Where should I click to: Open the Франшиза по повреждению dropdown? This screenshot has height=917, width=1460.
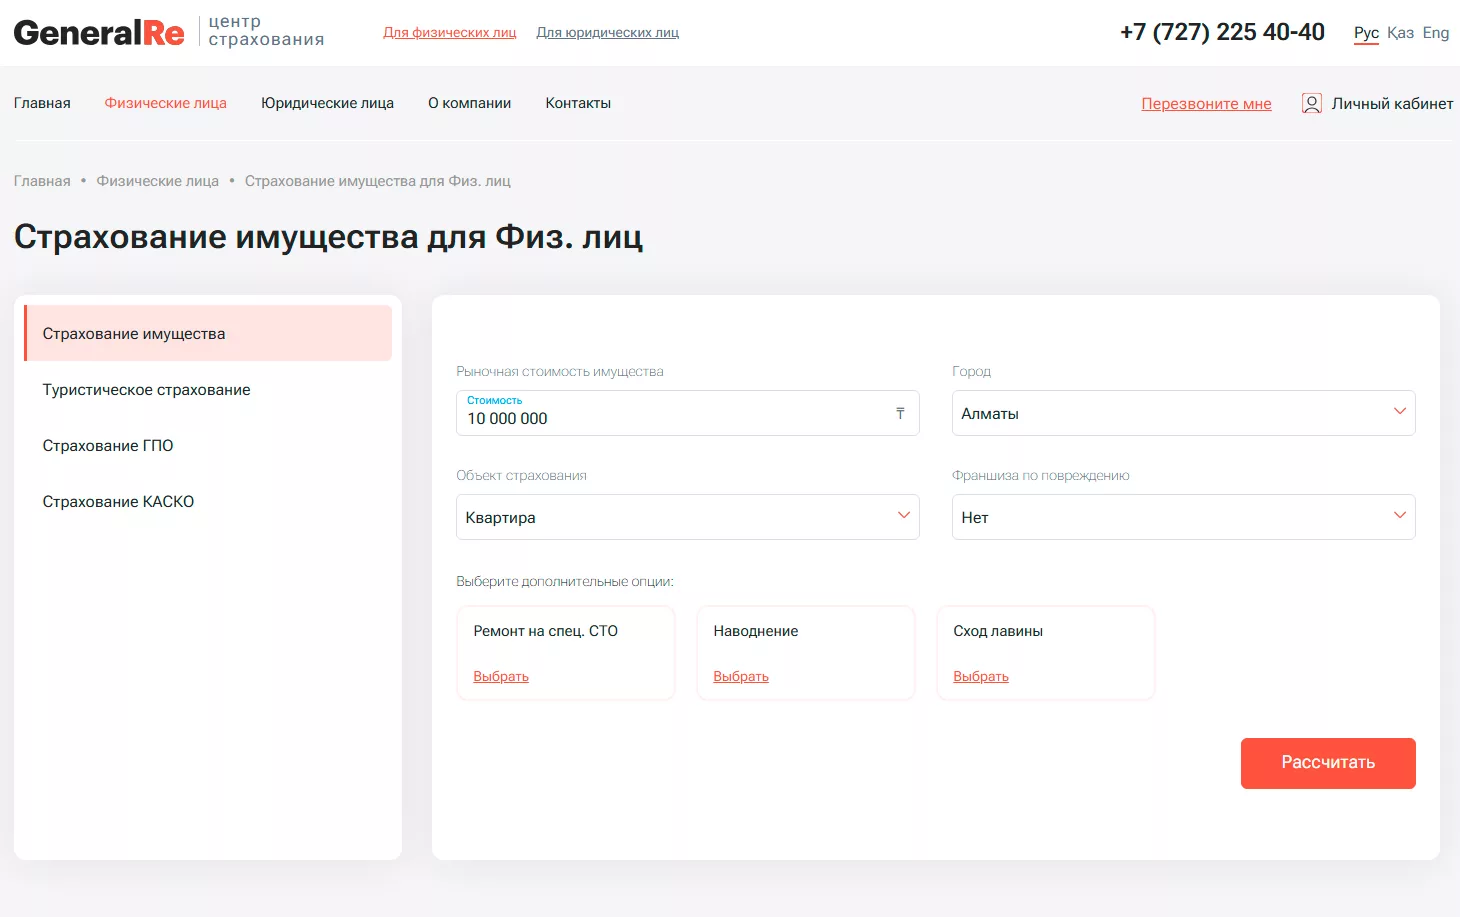1183,517
